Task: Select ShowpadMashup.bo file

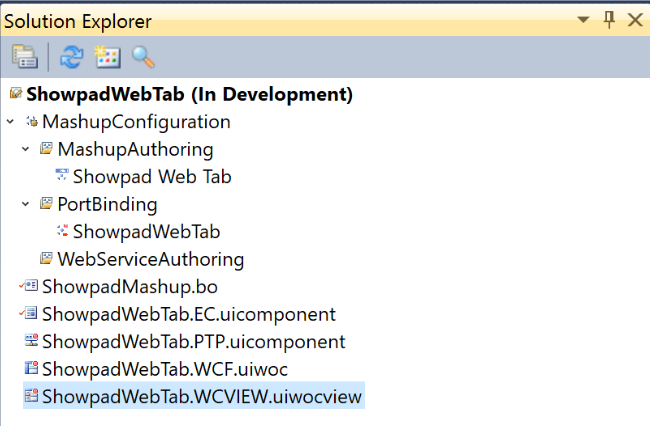Action: coord(123,287)
